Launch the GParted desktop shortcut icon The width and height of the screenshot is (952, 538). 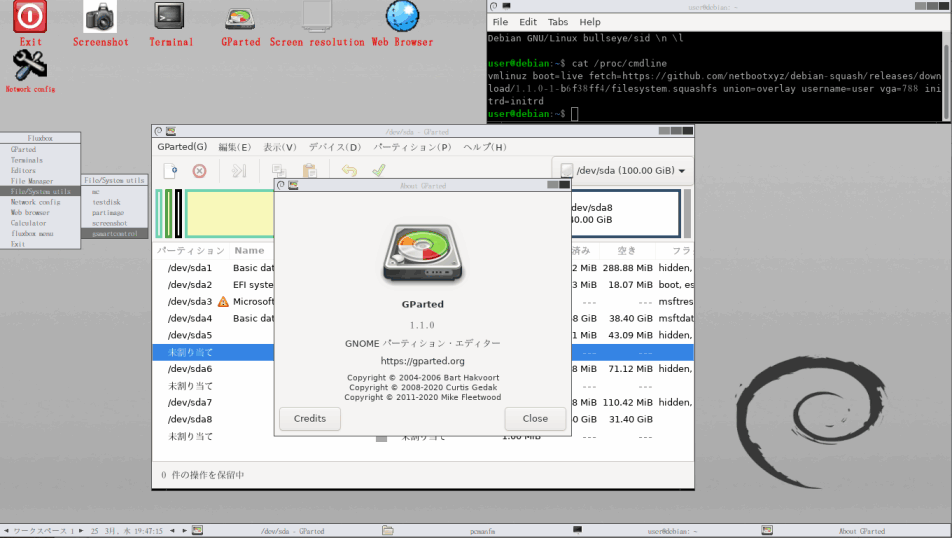click(240, 19)
